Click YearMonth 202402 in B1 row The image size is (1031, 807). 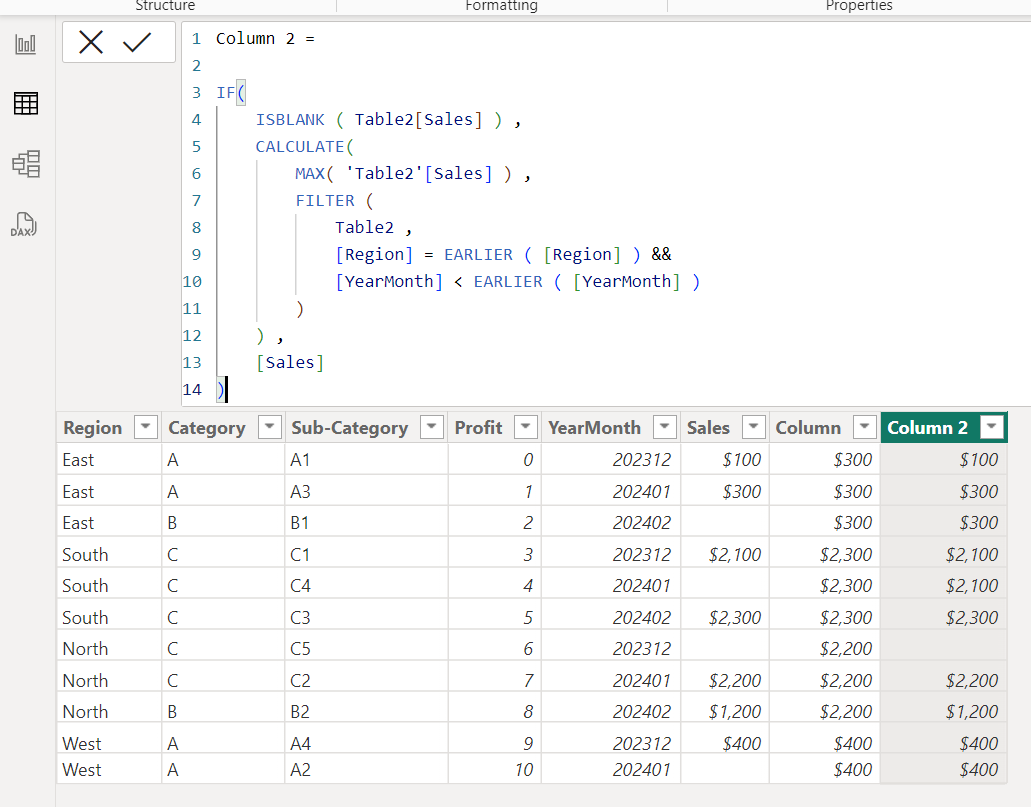tap(642, 523)
